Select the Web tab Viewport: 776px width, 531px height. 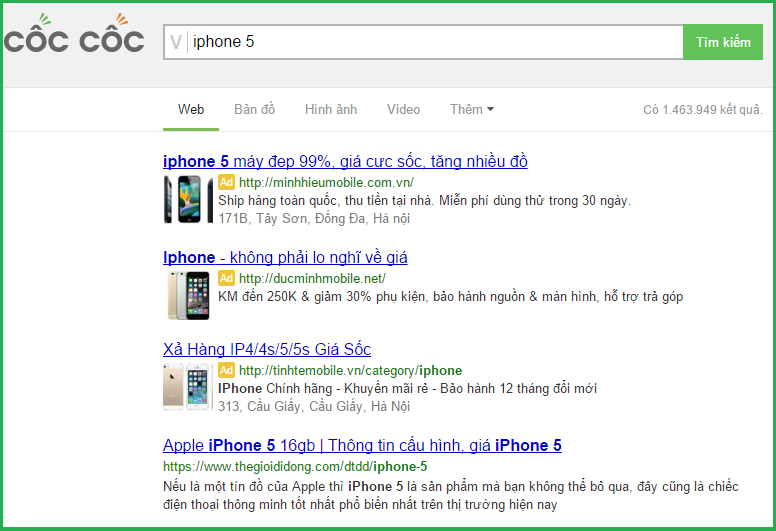pyautogui.click(x=191, y=109)
